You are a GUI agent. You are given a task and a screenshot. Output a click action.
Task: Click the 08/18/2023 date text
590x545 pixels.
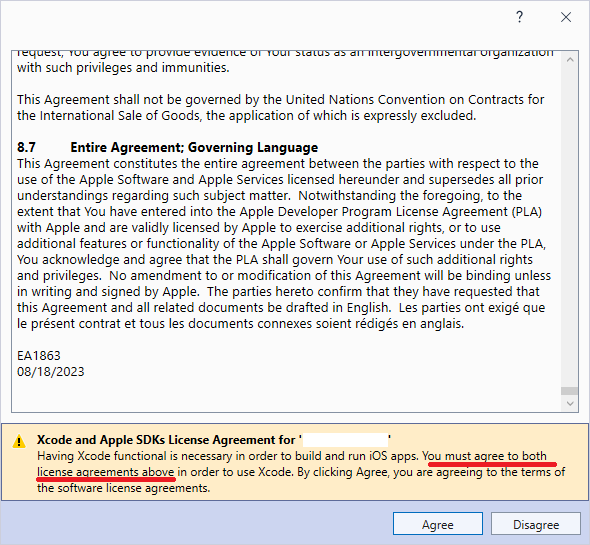pos(50,371)
